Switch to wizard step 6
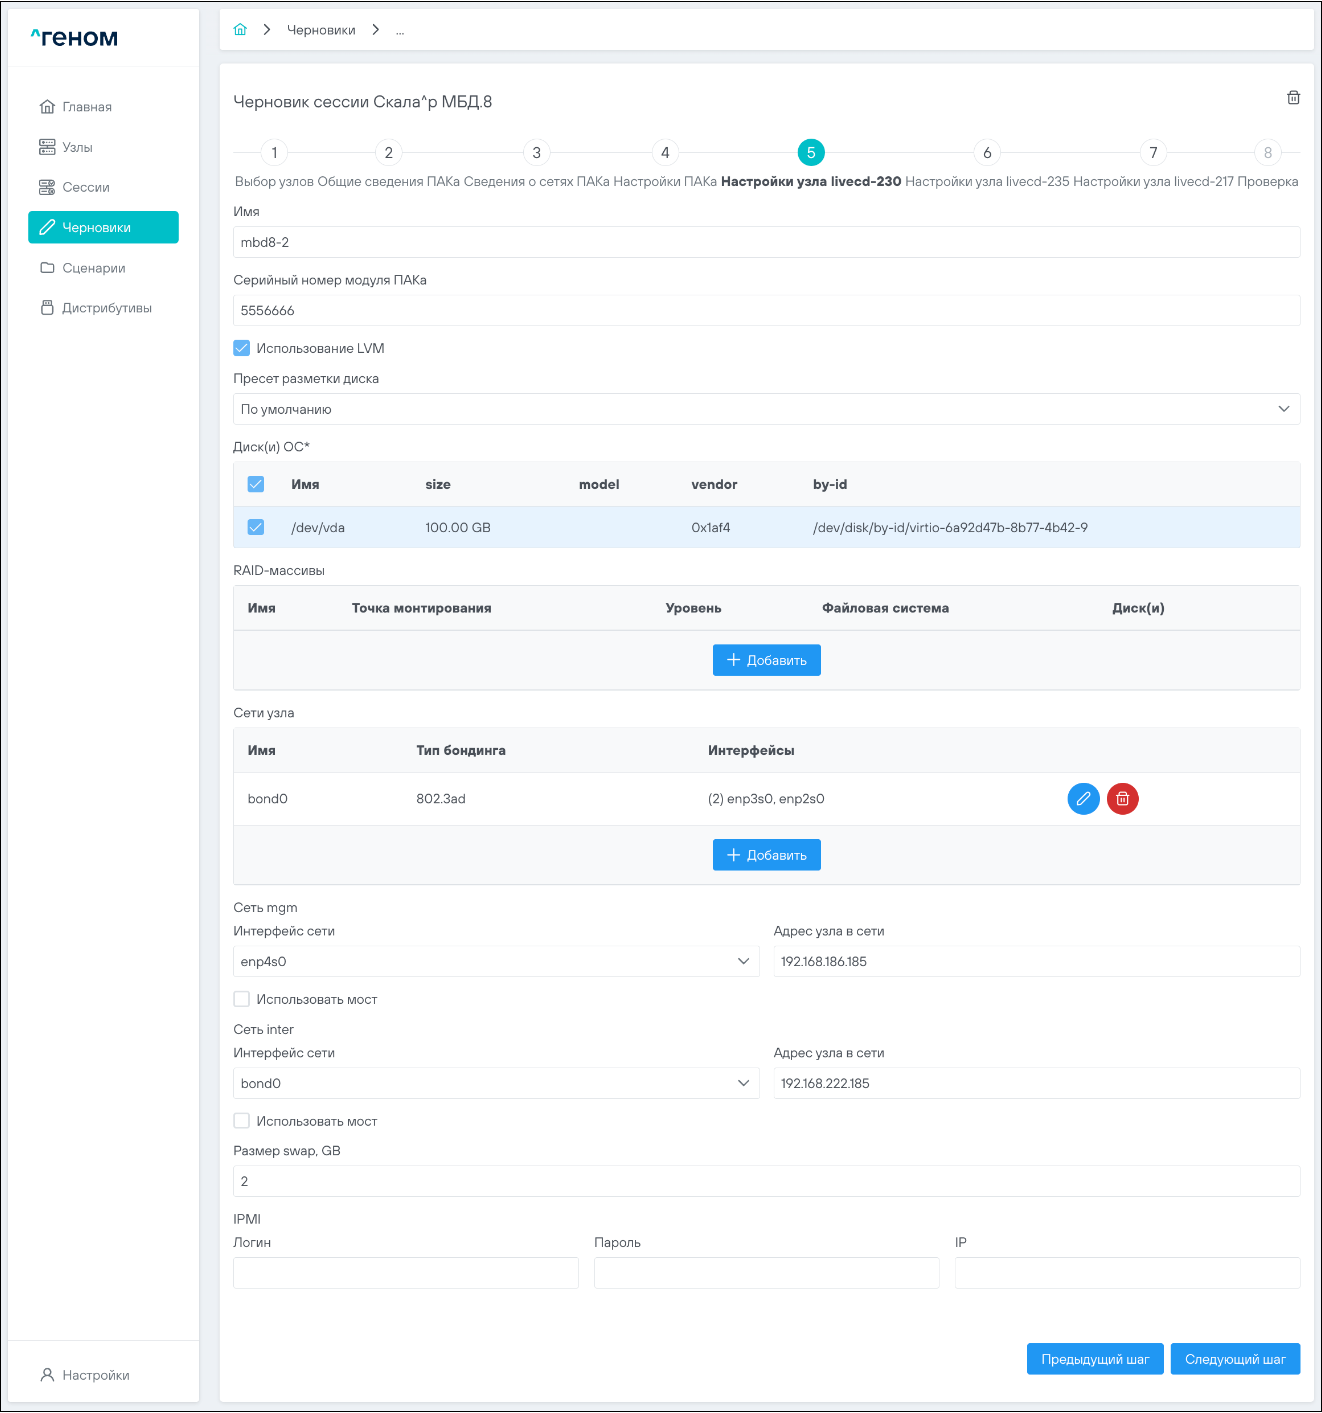 [987, 152]
